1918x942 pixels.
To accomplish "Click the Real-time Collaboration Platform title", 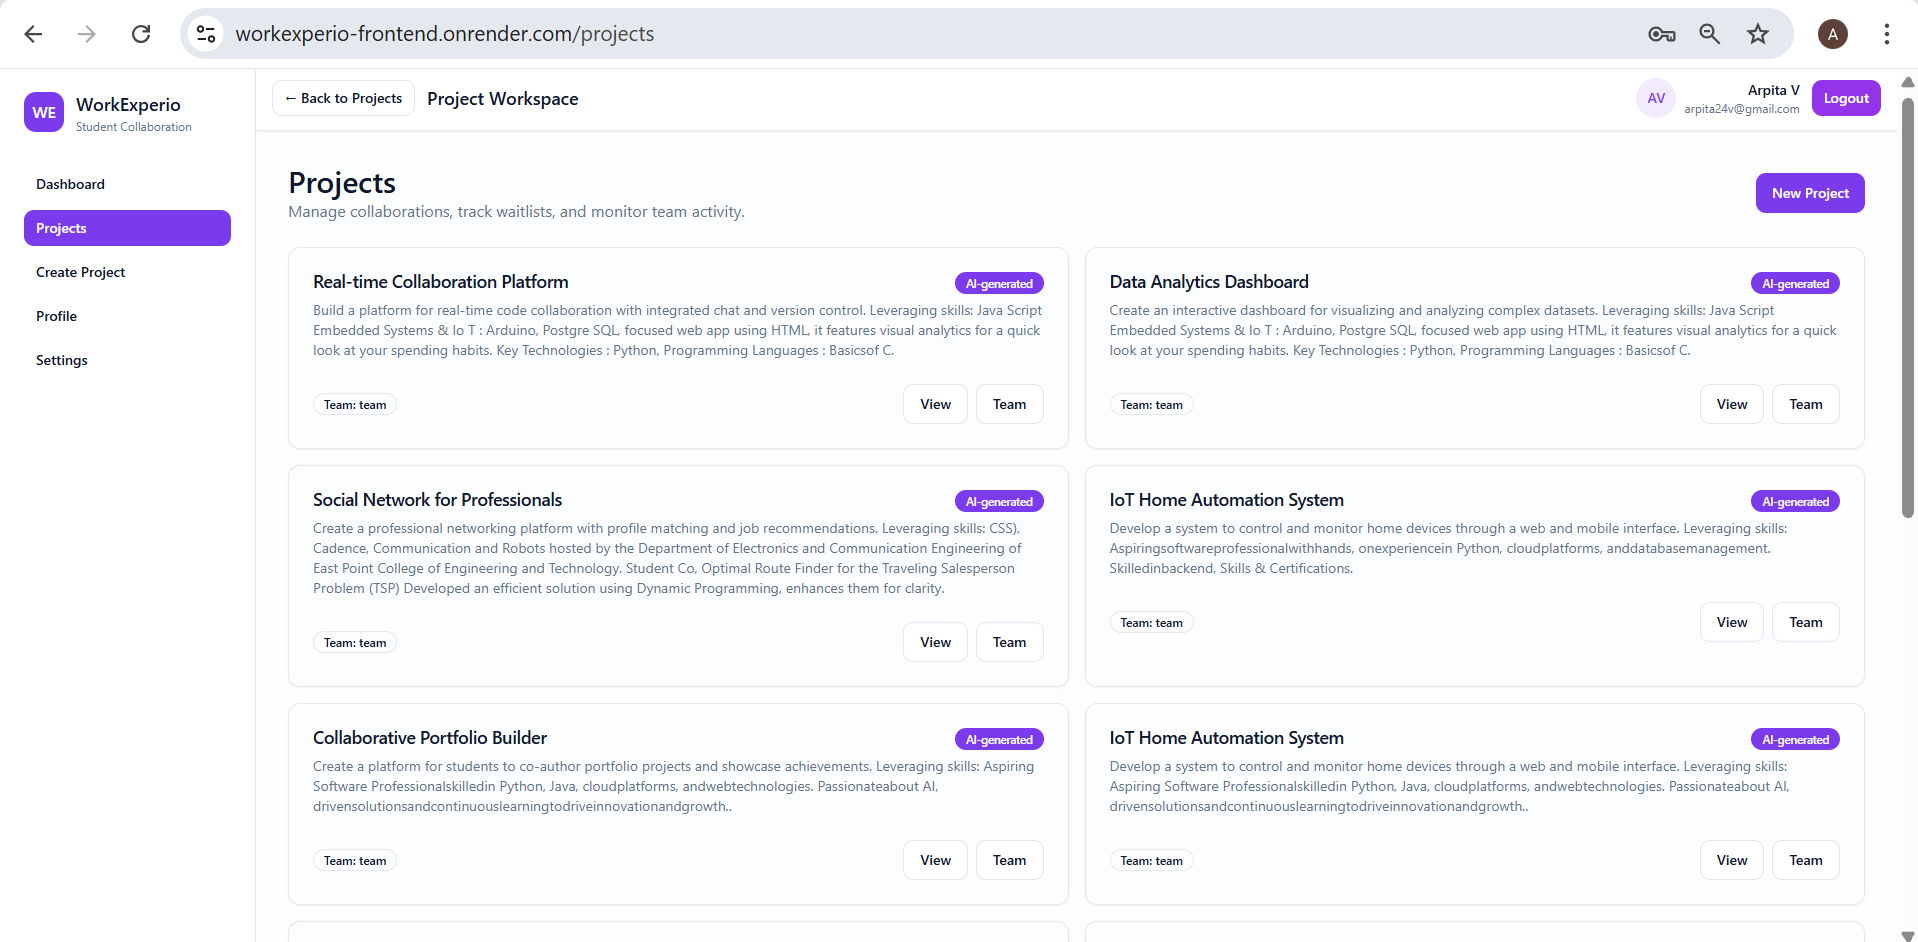I will pyautogui.click(x=441, y=282).
